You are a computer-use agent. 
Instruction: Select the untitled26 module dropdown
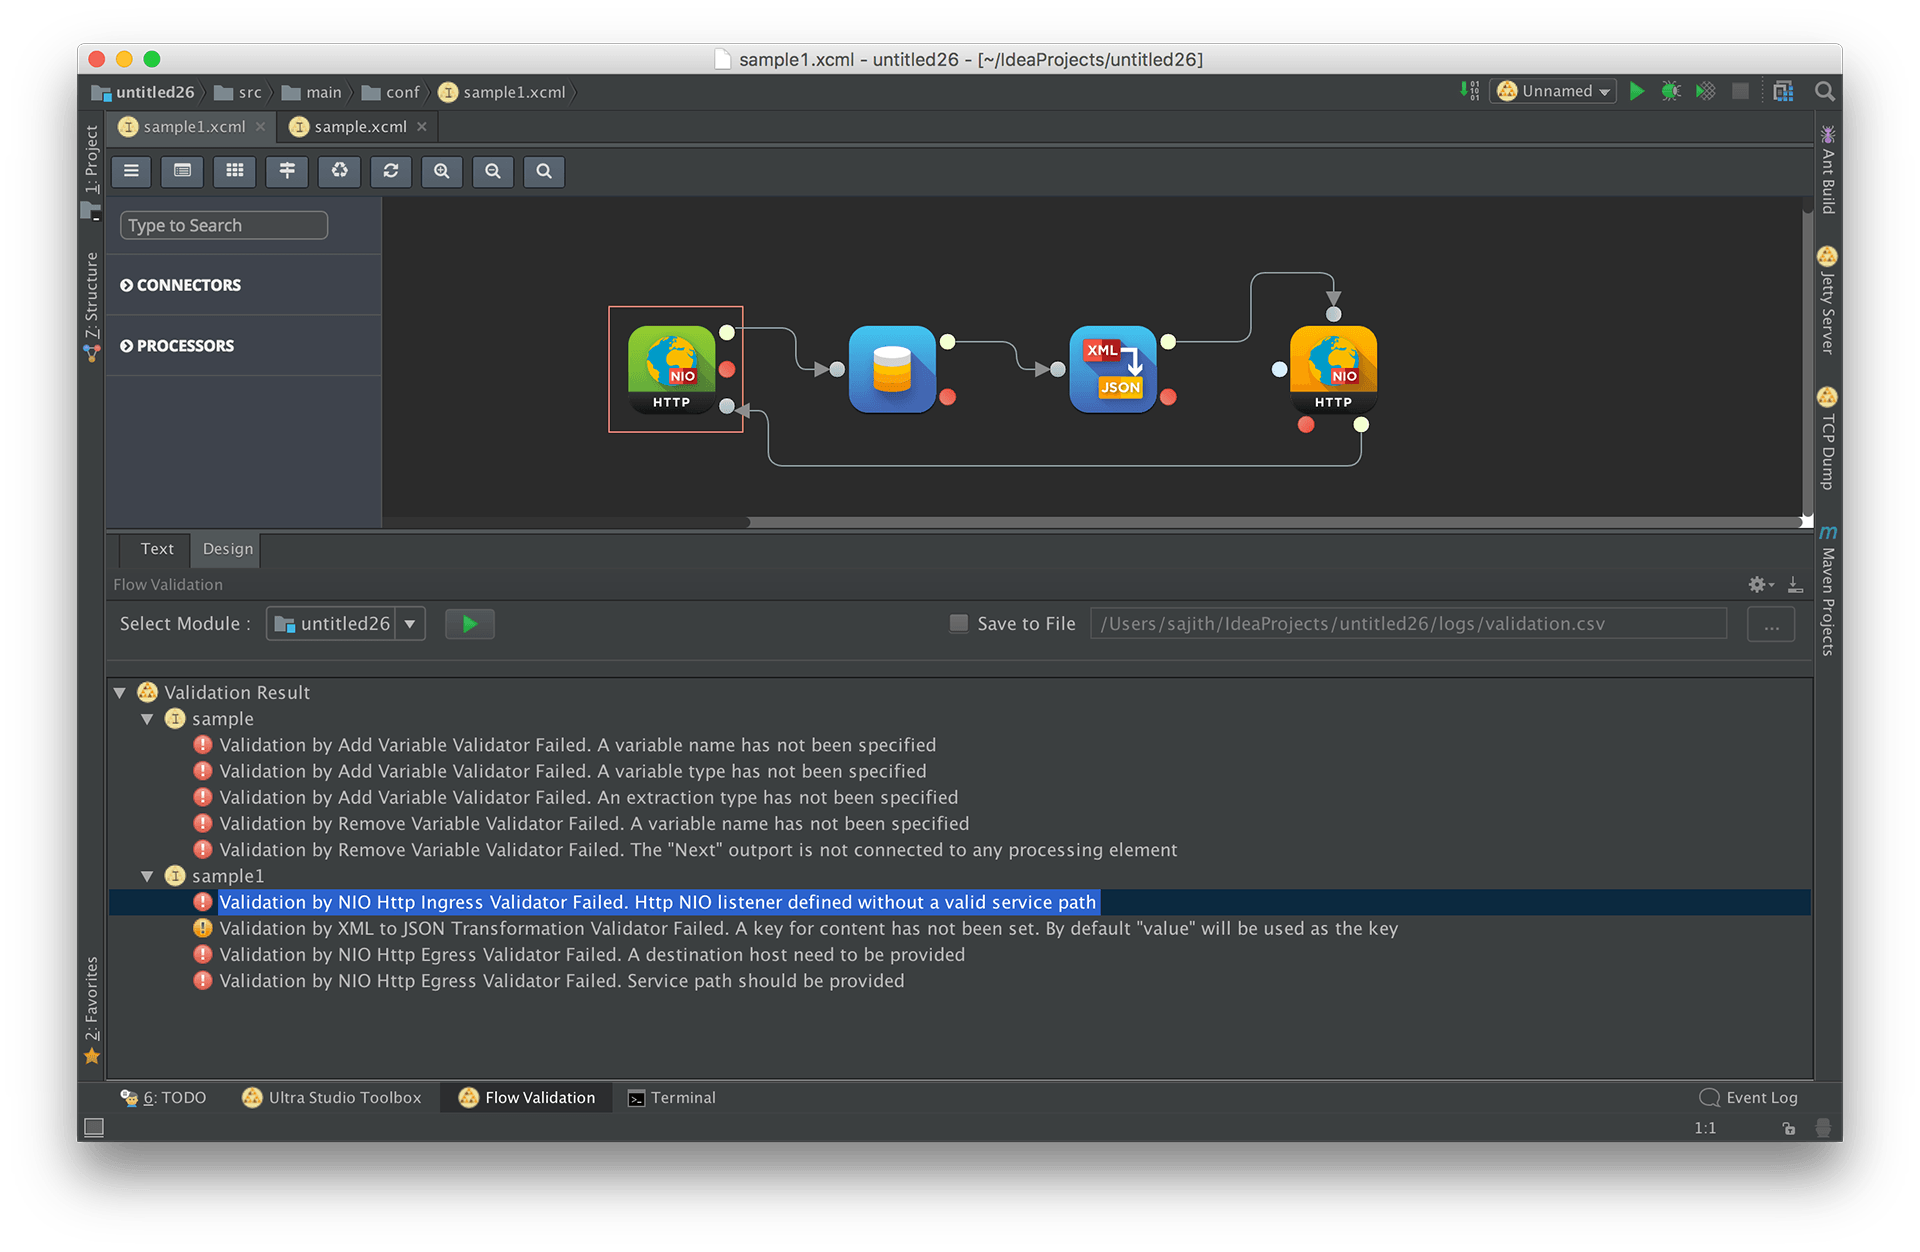click(x=347, y=624)
